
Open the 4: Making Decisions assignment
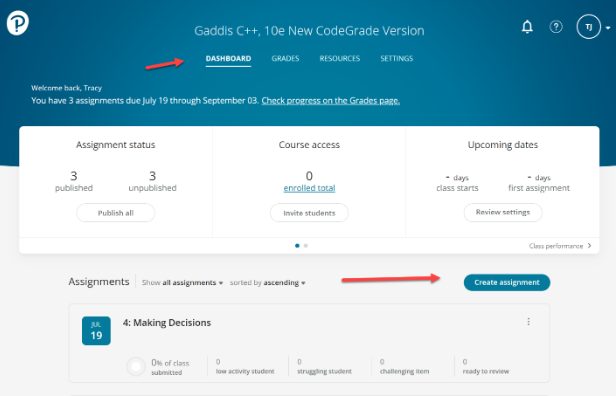[x=167, y=323]
